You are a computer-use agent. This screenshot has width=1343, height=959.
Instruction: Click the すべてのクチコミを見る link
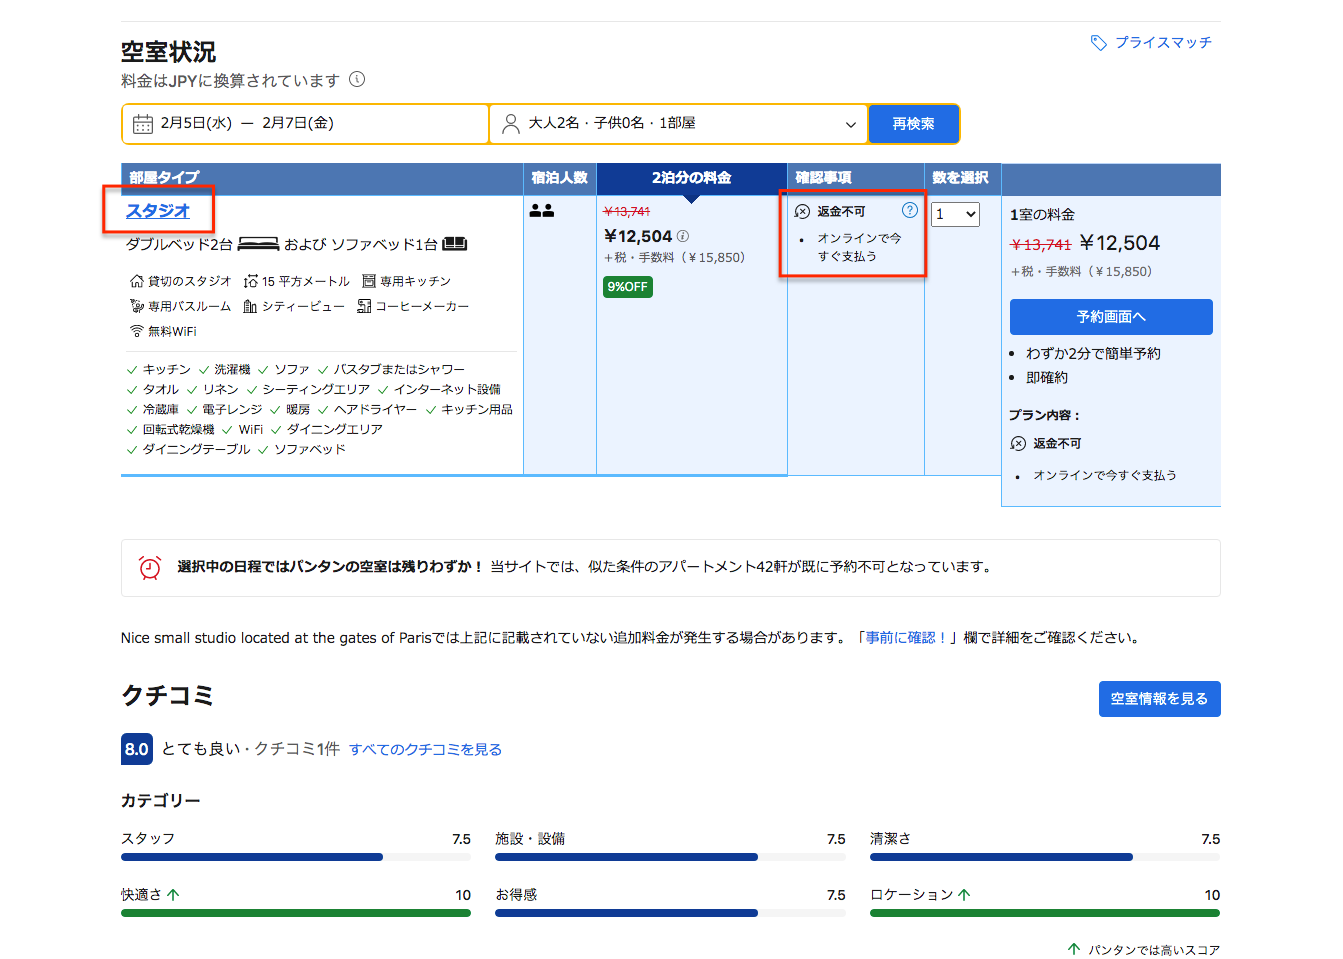coord(425,750)
